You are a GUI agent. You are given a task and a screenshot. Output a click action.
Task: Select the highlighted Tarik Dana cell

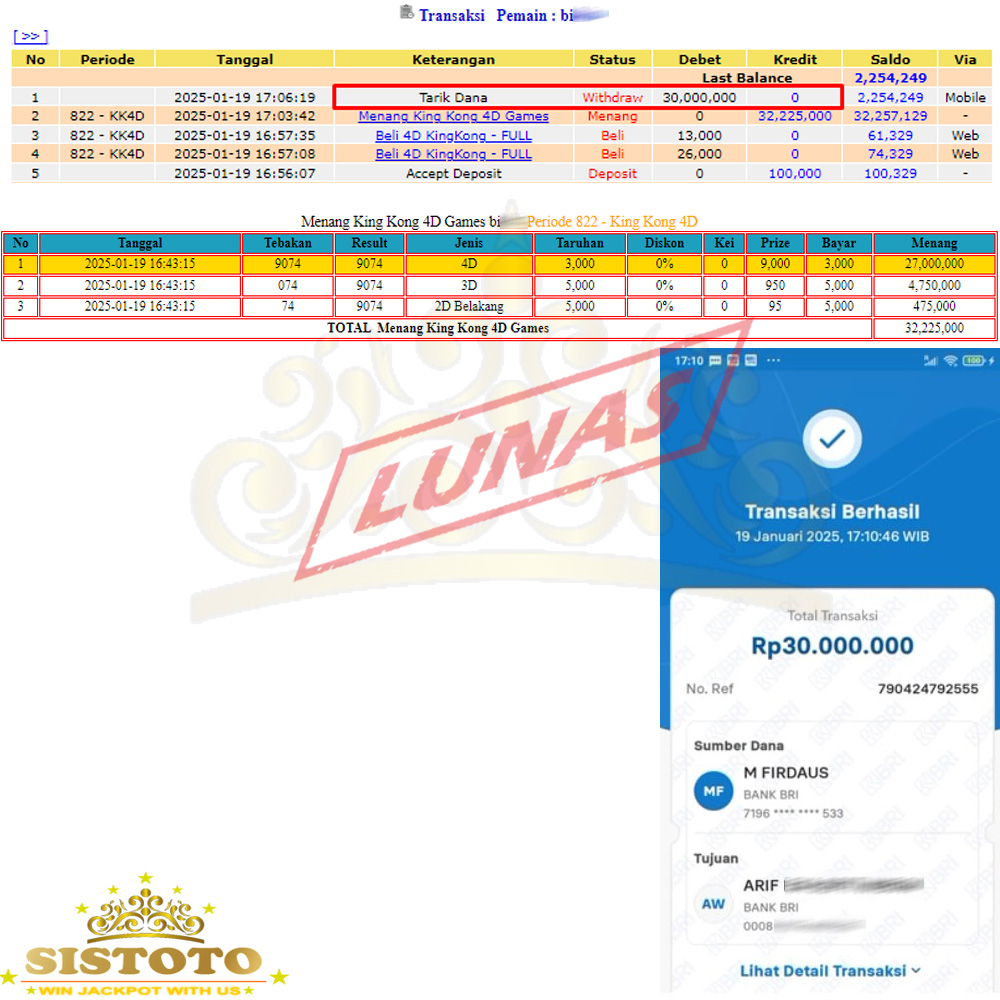point(453,97)
